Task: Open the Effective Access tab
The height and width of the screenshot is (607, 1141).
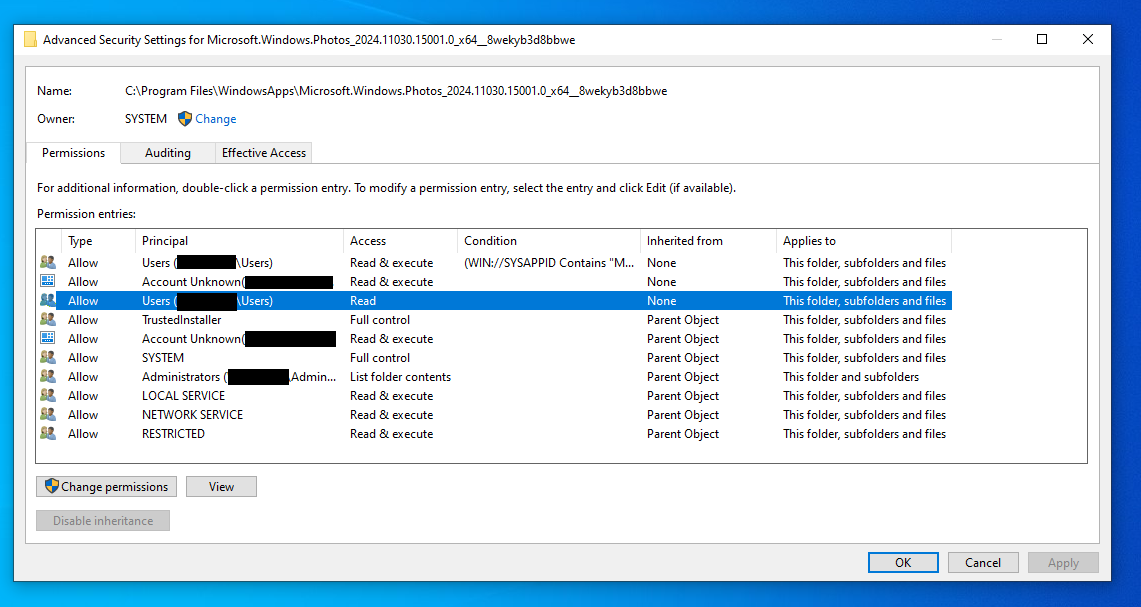Action: click(x=264, y=153)
